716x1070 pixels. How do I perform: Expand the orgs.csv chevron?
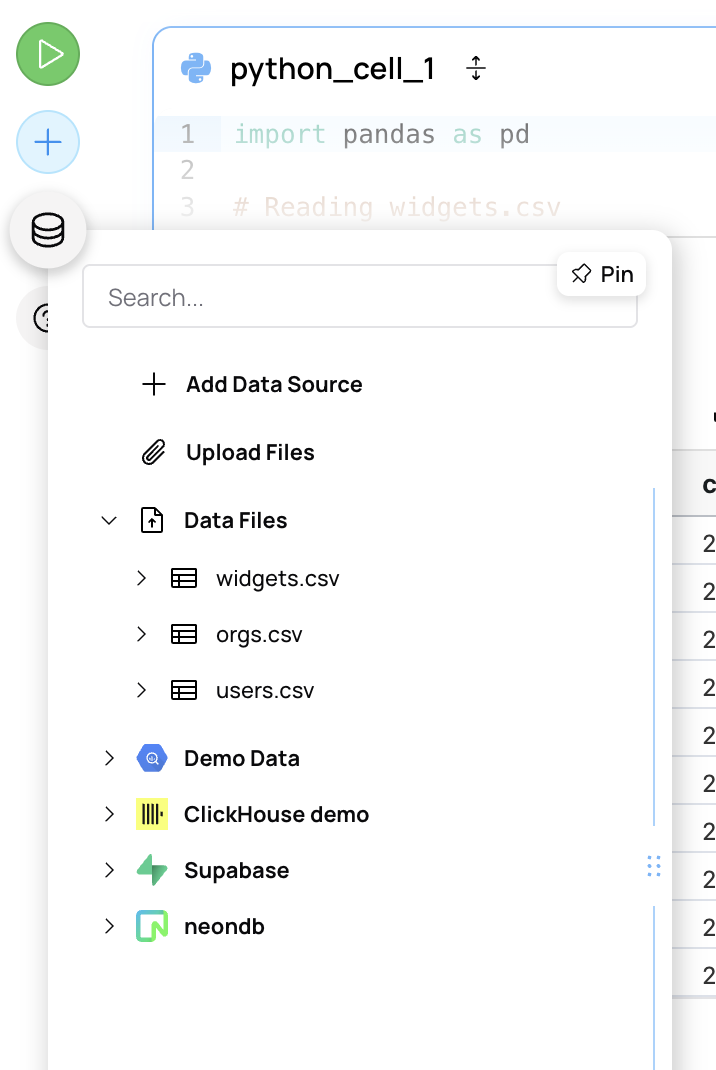tap(141, 635)
